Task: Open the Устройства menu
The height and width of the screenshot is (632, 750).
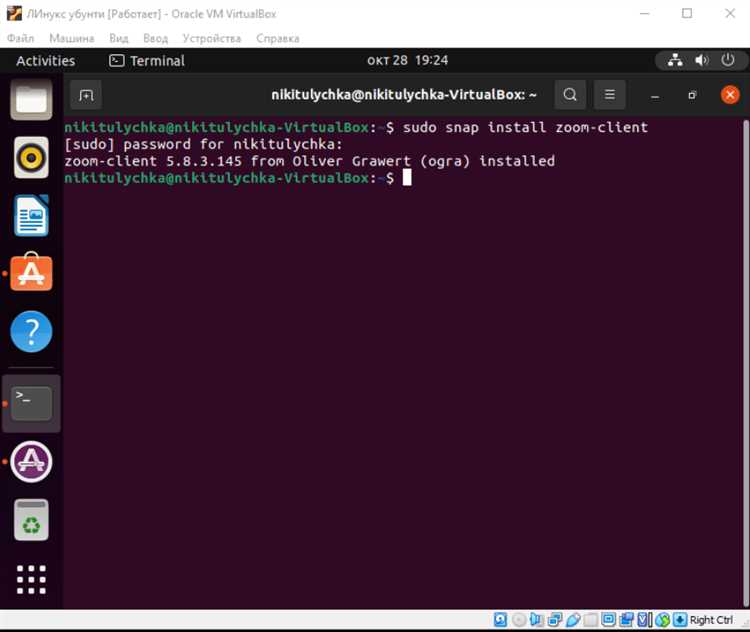Action: (x=212, y=38)
